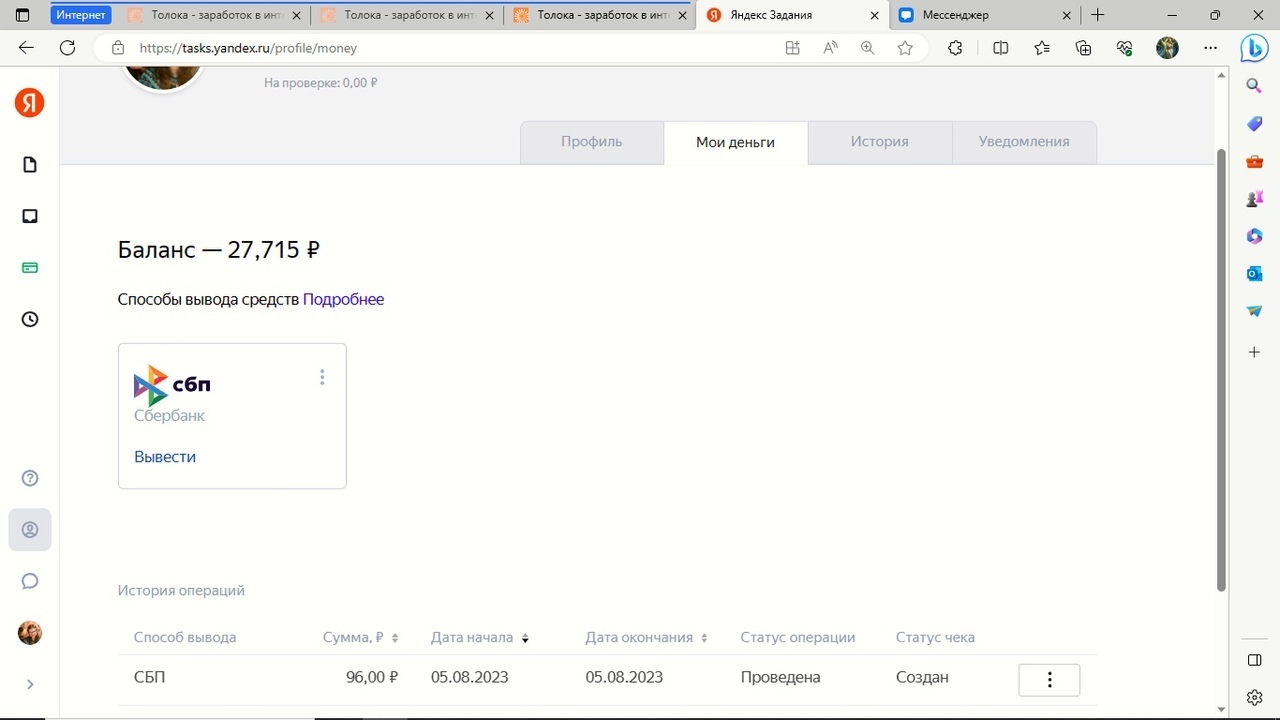The image size is (1280, 720).
Task: Open the Яндекс logo in the sidebar
Action: point(29,103)
